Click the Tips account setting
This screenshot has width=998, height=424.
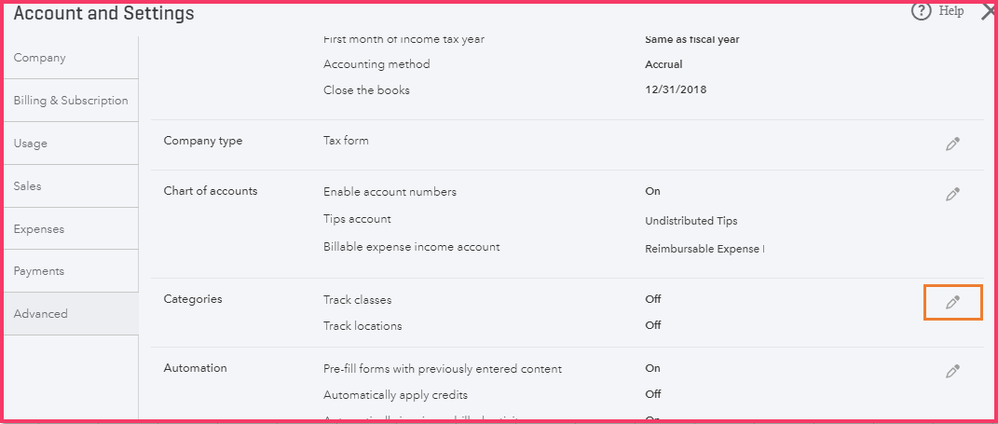point(357,219)
